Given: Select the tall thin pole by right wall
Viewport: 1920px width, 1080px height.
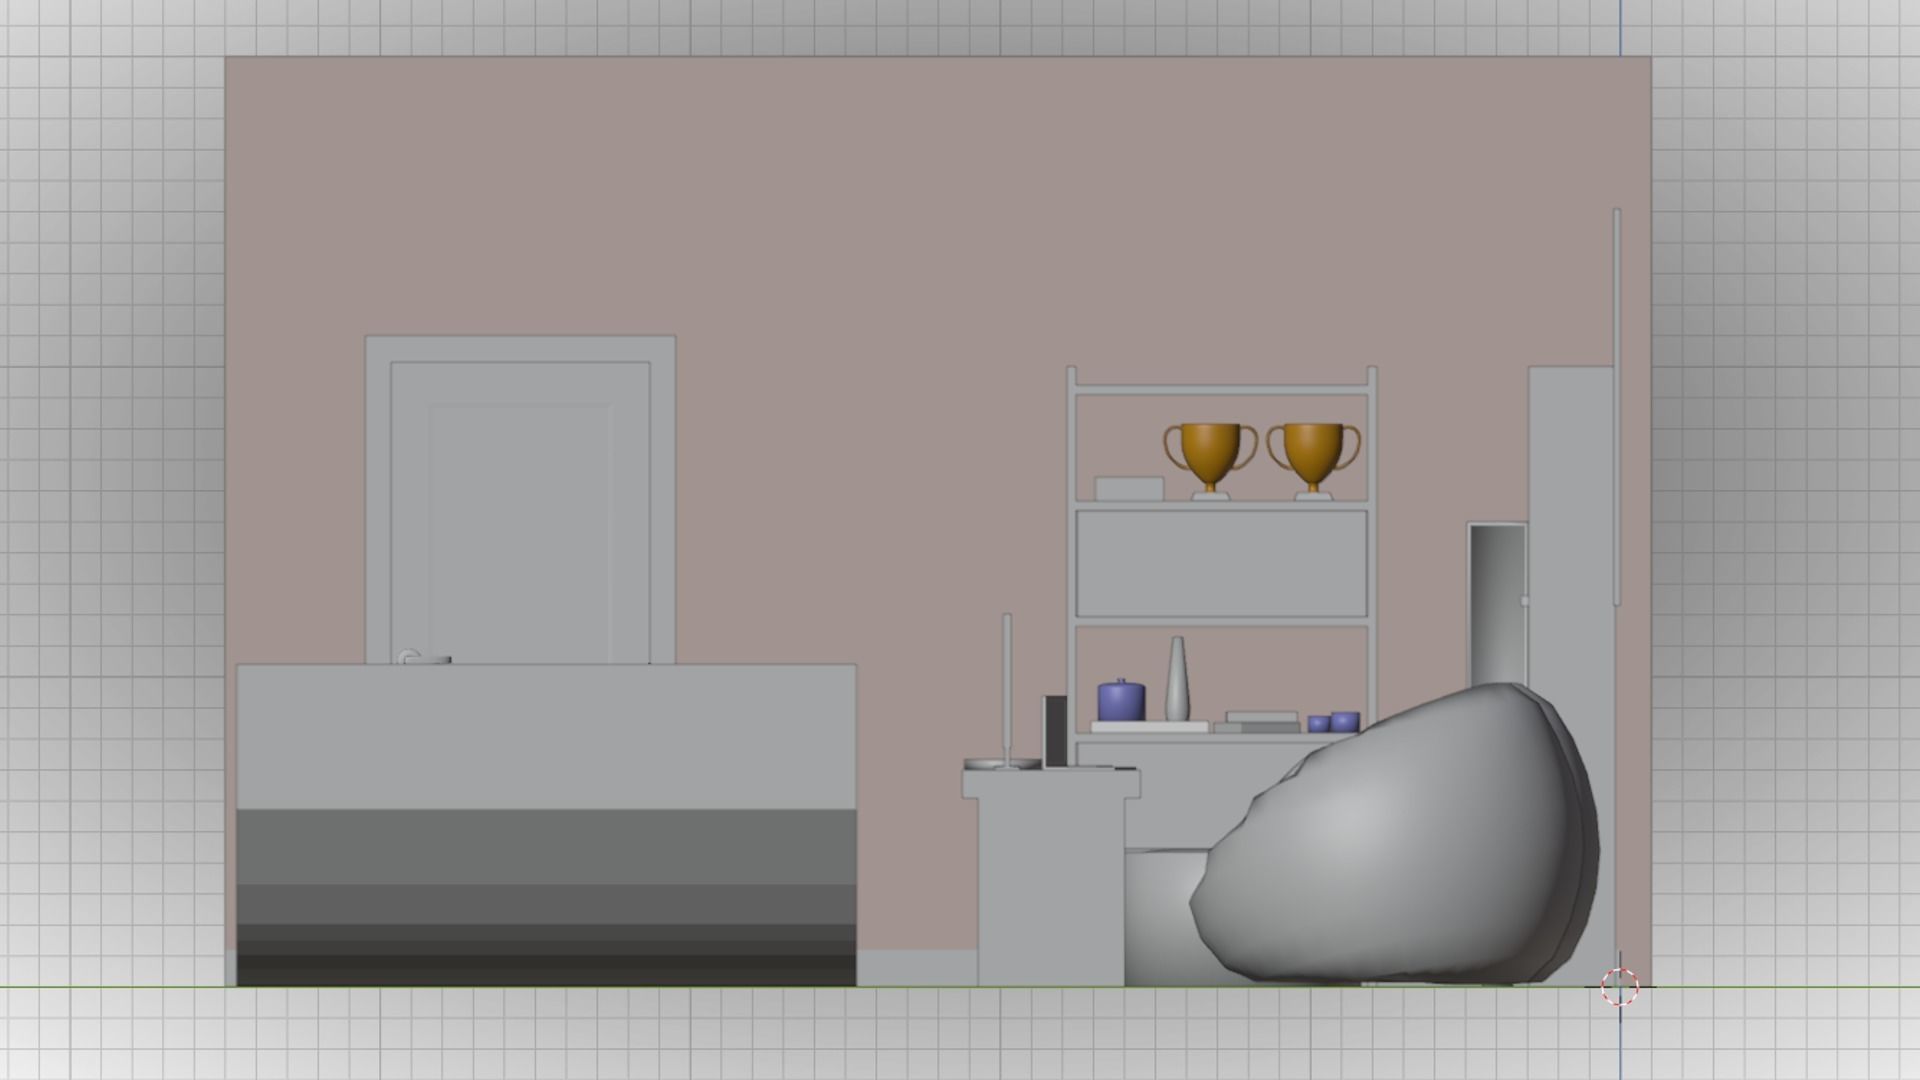Looking at the screenshot, I should 1617,407.
